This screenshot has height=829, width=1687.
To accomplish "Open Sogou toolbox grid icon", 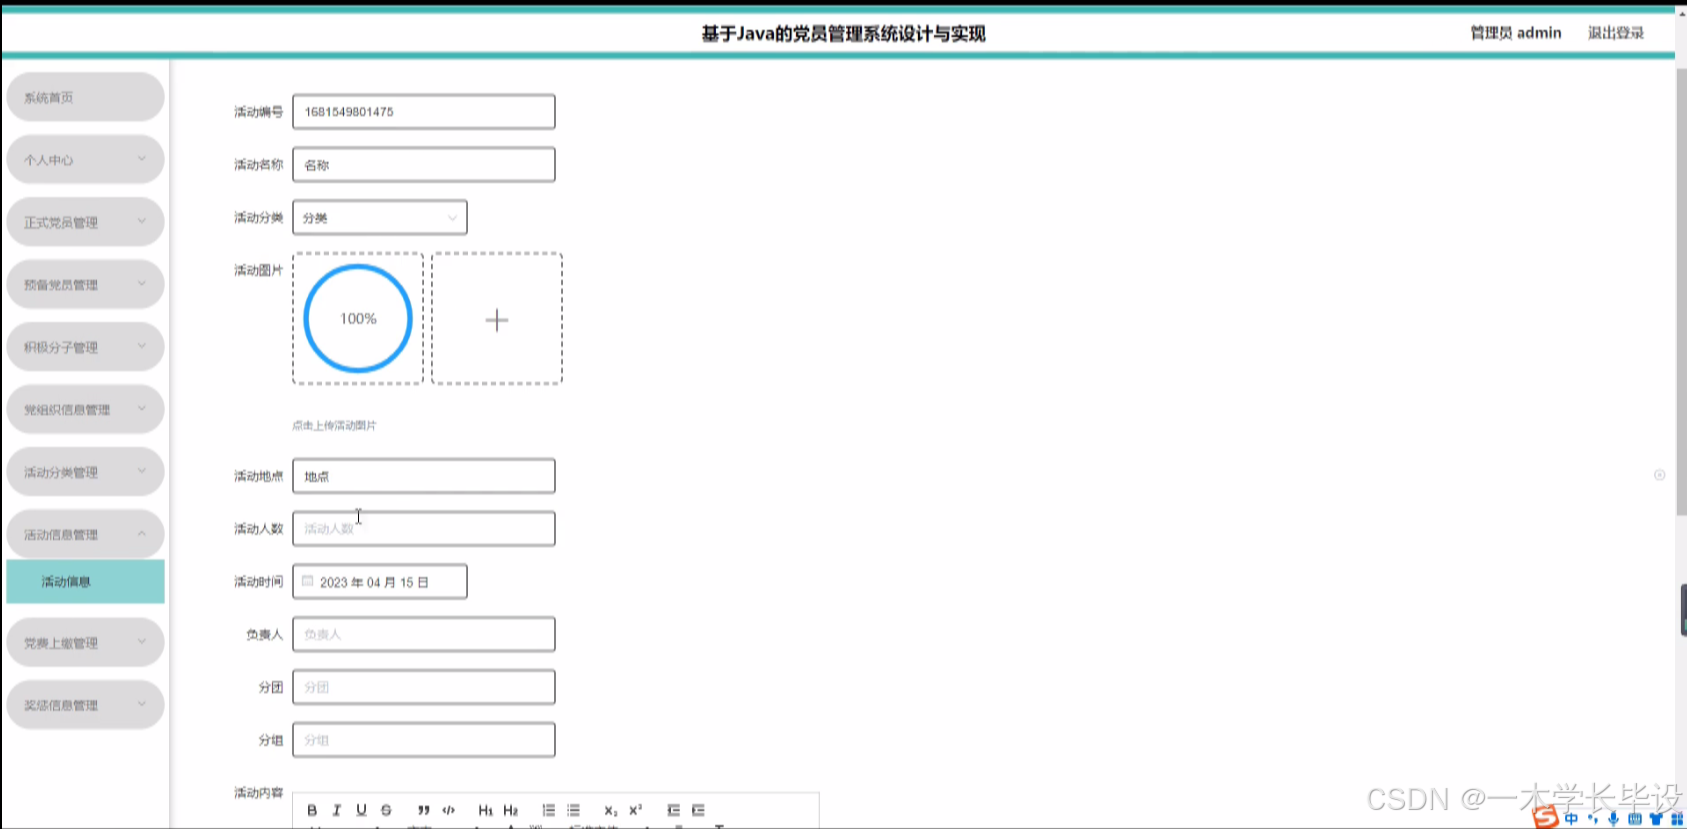I will coord(1677,819).
